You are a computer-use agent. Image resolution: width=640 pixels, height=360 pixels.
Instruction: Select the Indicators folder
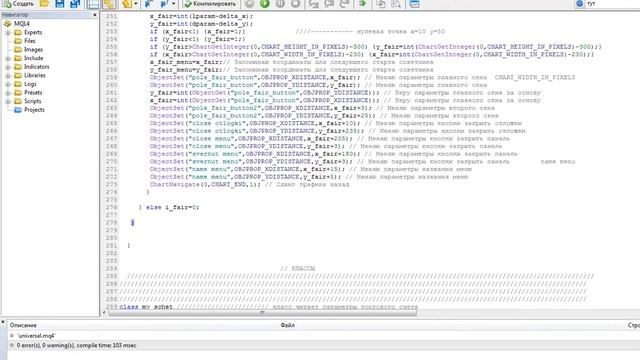click(36, 67)
